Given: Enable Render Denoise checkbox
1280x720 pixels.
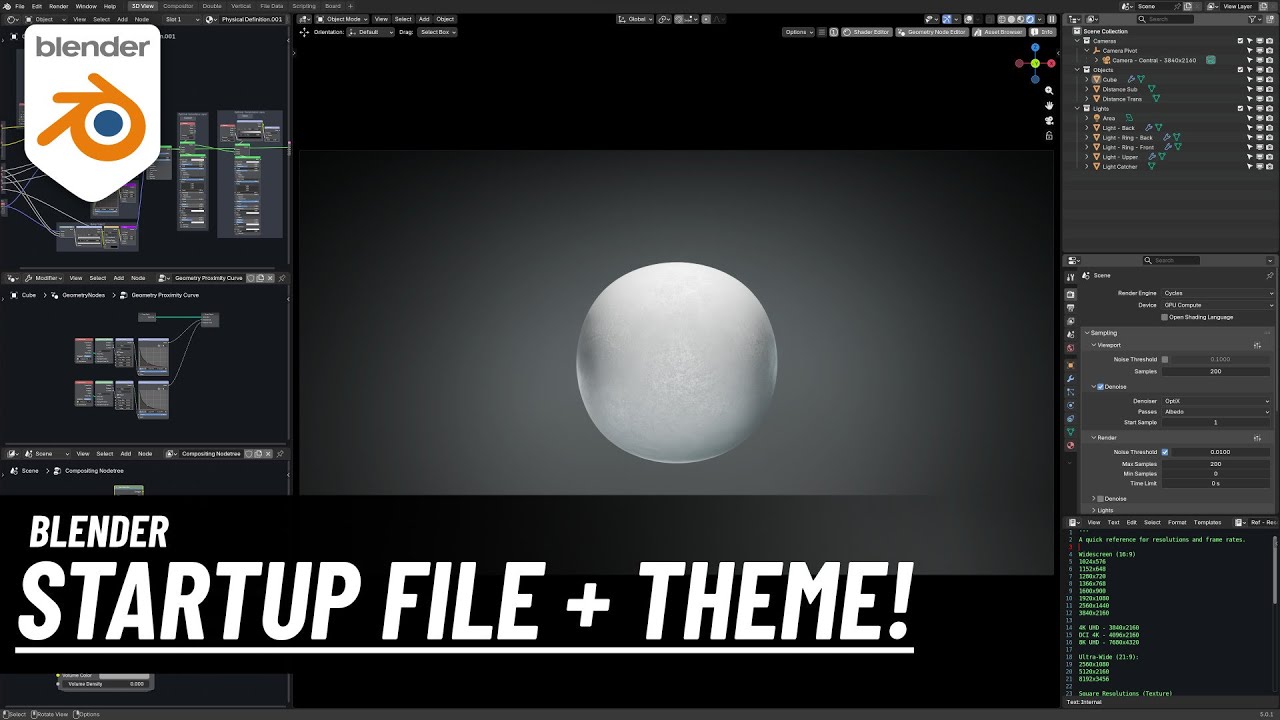Looking at the screenshot, I should pyautogui.click(x=1101, y=499).
